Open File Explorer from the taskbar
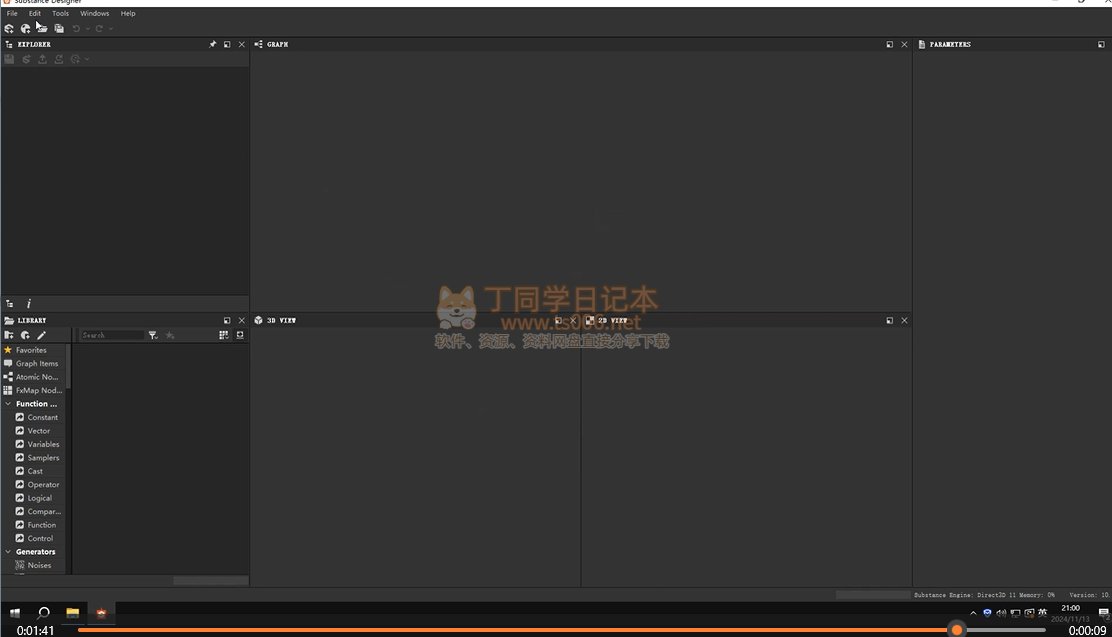Screen dimensions: 1112x637 click(x=72, y=613)
